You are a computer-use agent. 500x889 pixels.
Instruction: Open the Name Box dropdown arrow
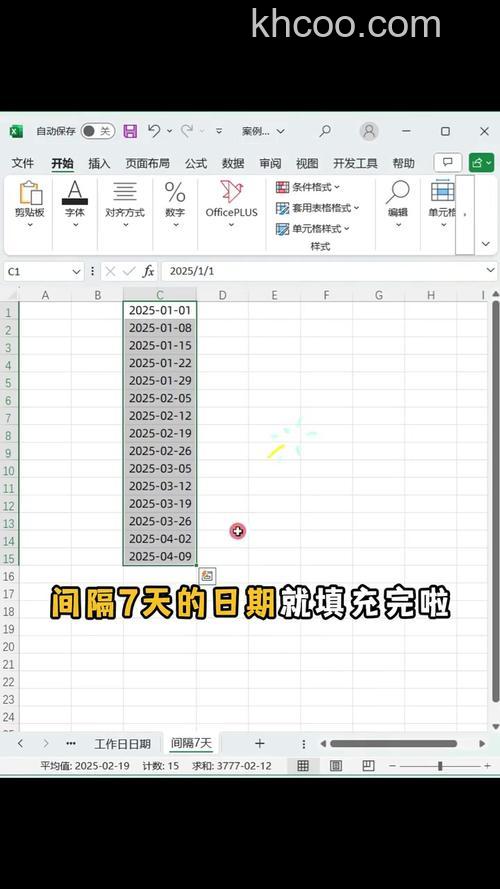77,272
